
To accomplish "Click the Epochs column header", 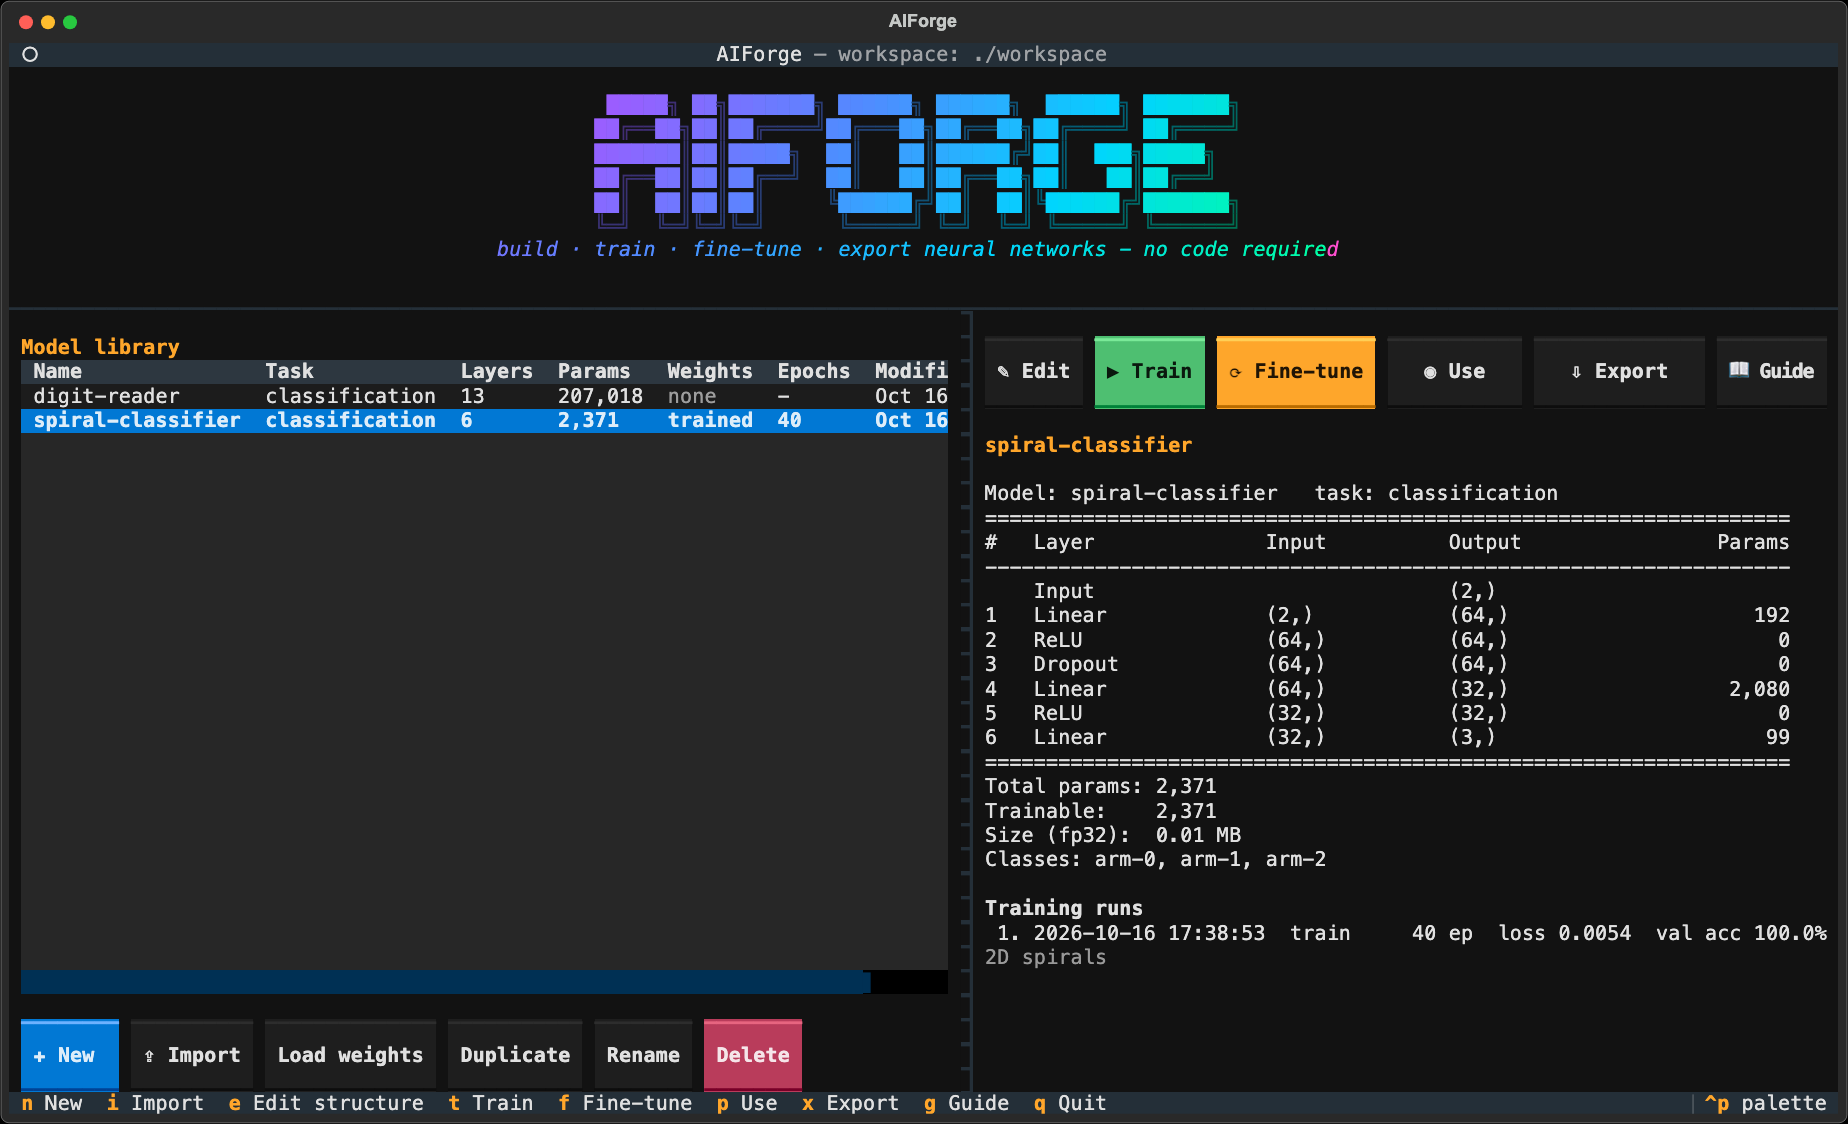I will point(814,371).
